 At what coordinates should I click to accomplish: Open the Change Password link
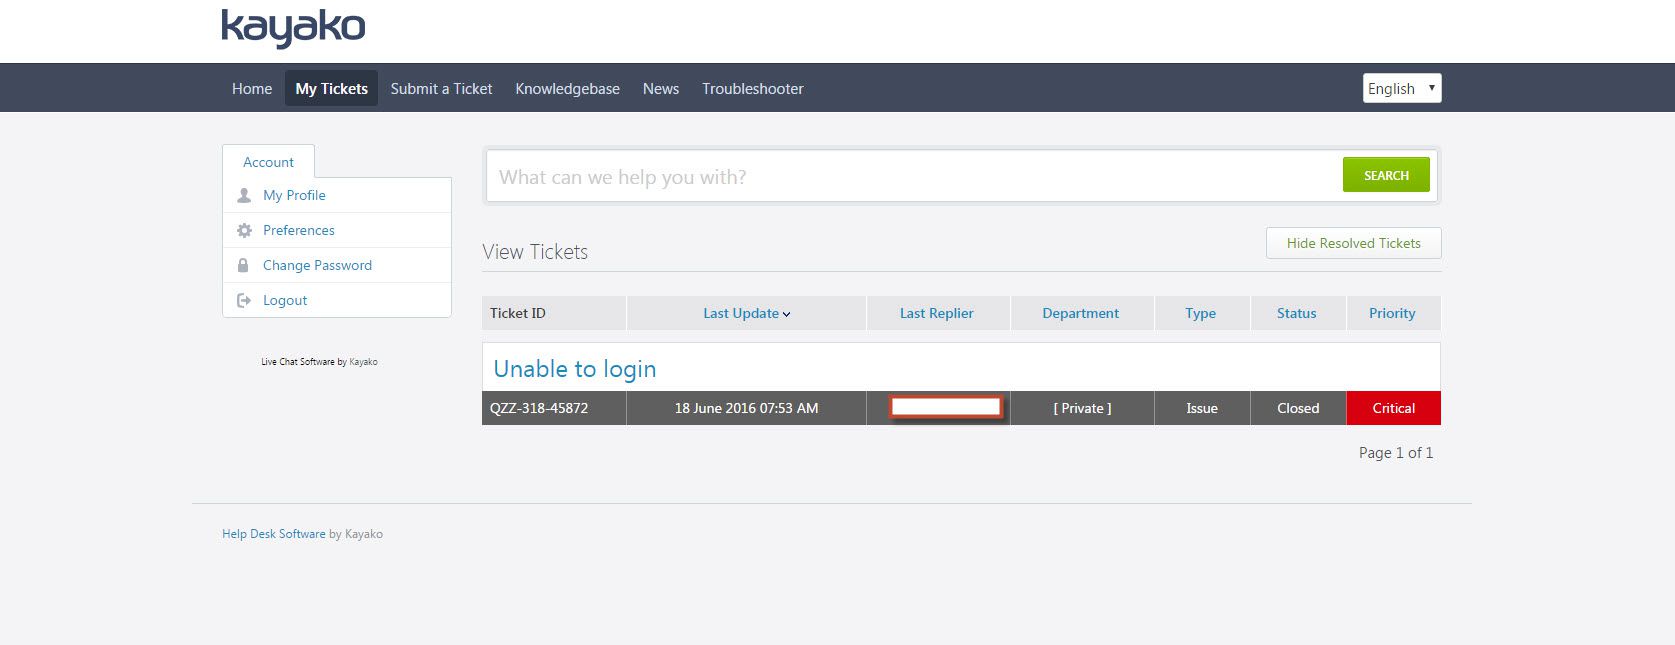[x=317, y=265]
